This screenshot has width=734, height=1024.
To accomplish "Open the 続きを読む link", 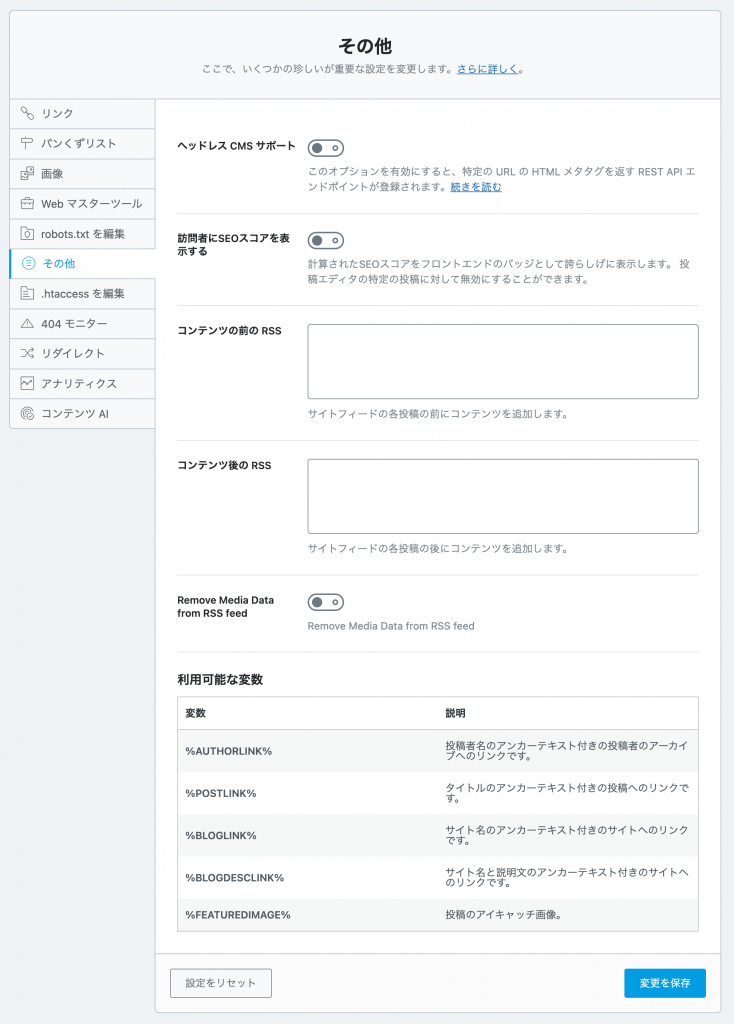I will (x=476, y=187).
